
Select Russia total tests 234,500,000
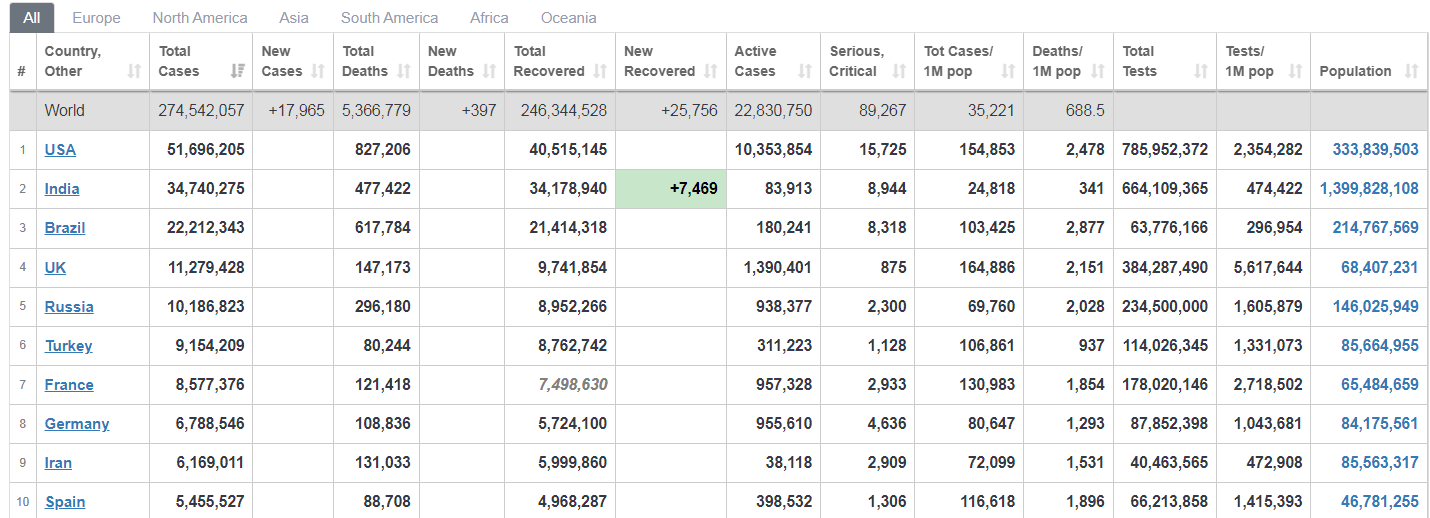click(1165, 306)
